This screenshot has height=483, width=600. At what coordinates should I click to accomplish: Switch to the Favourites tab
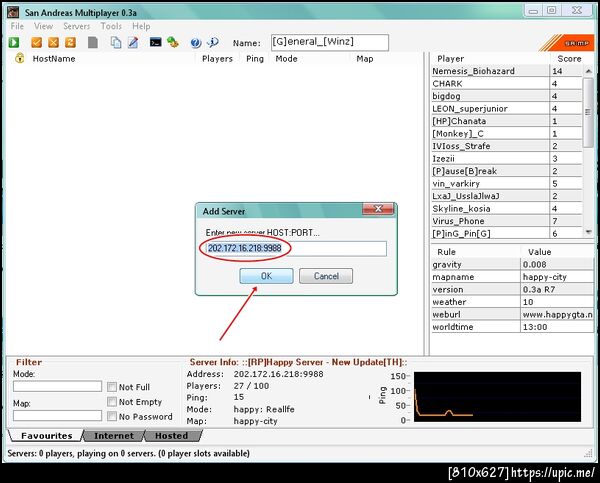click(46, 436)
